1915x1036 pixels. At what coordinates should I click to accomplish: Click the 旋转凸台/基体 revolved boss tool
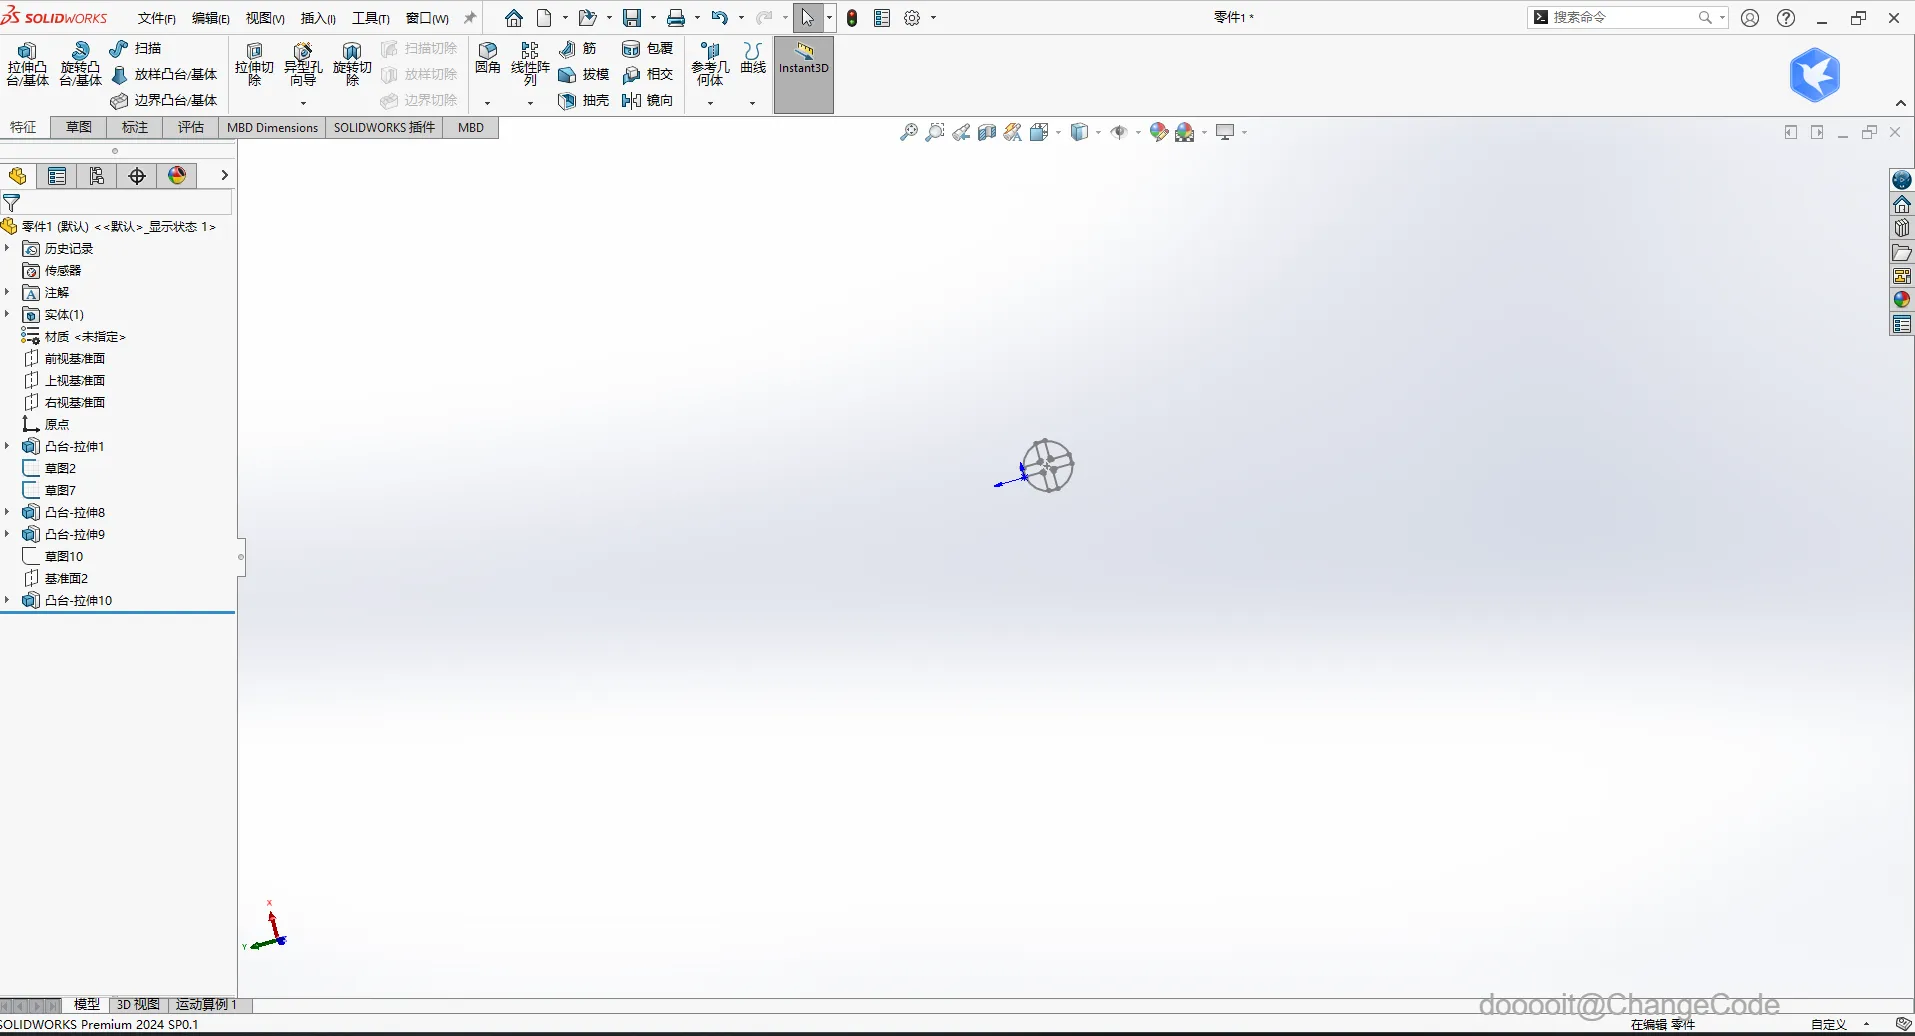click(x=80, y=65)
